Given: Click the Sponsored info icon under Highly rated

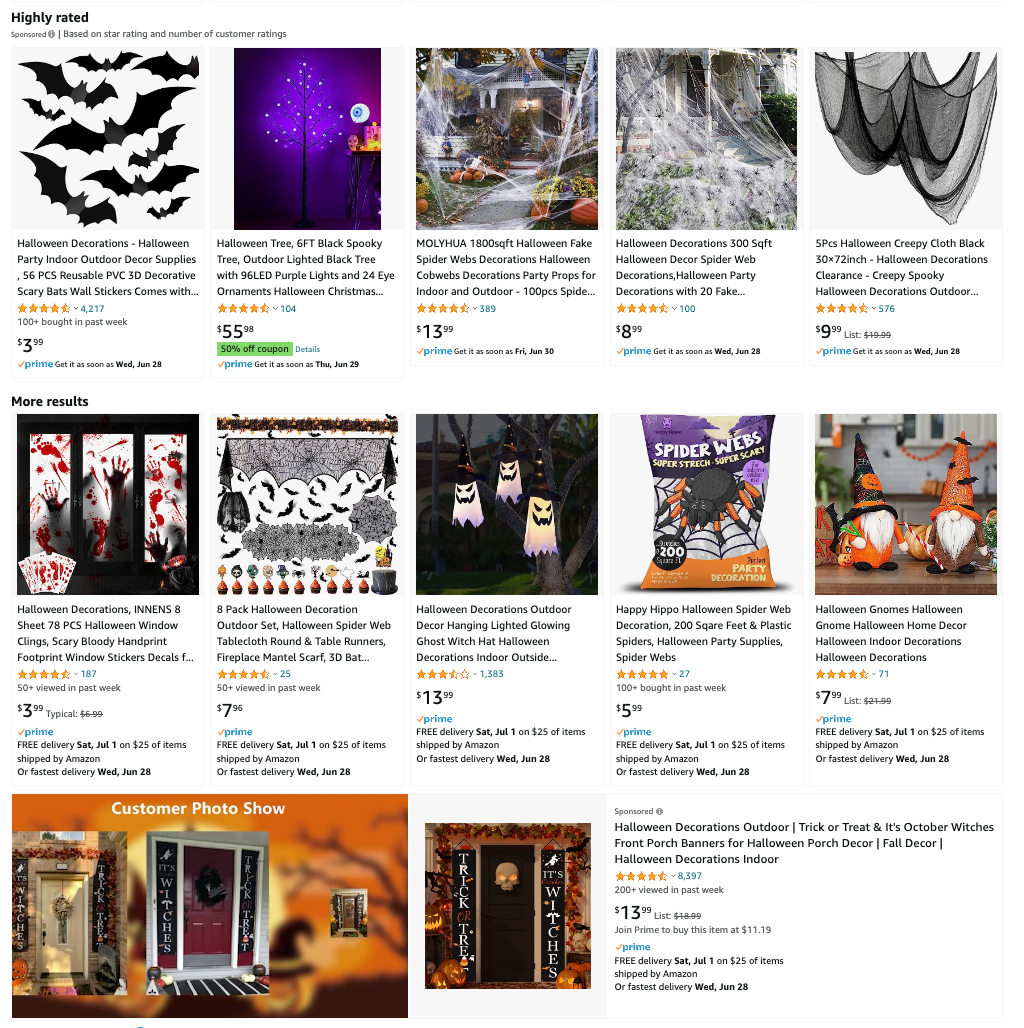Looking at the screenshot, I should point(51,34).
